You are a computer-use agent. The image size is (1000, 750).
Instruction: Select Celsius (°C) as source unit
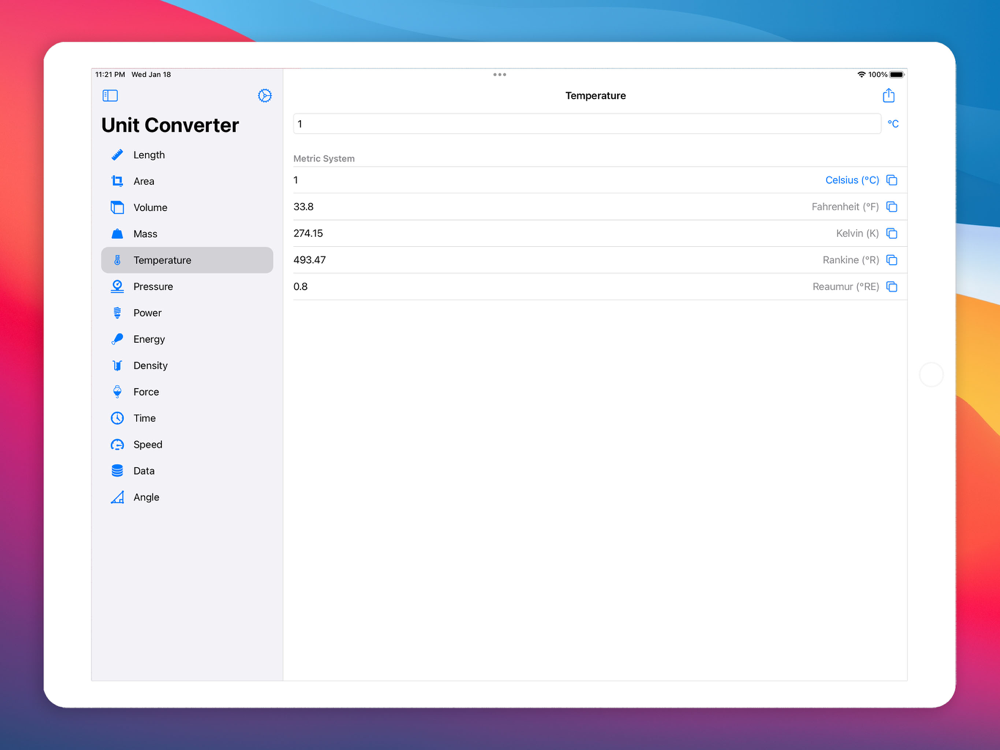[x=852, y=180]
